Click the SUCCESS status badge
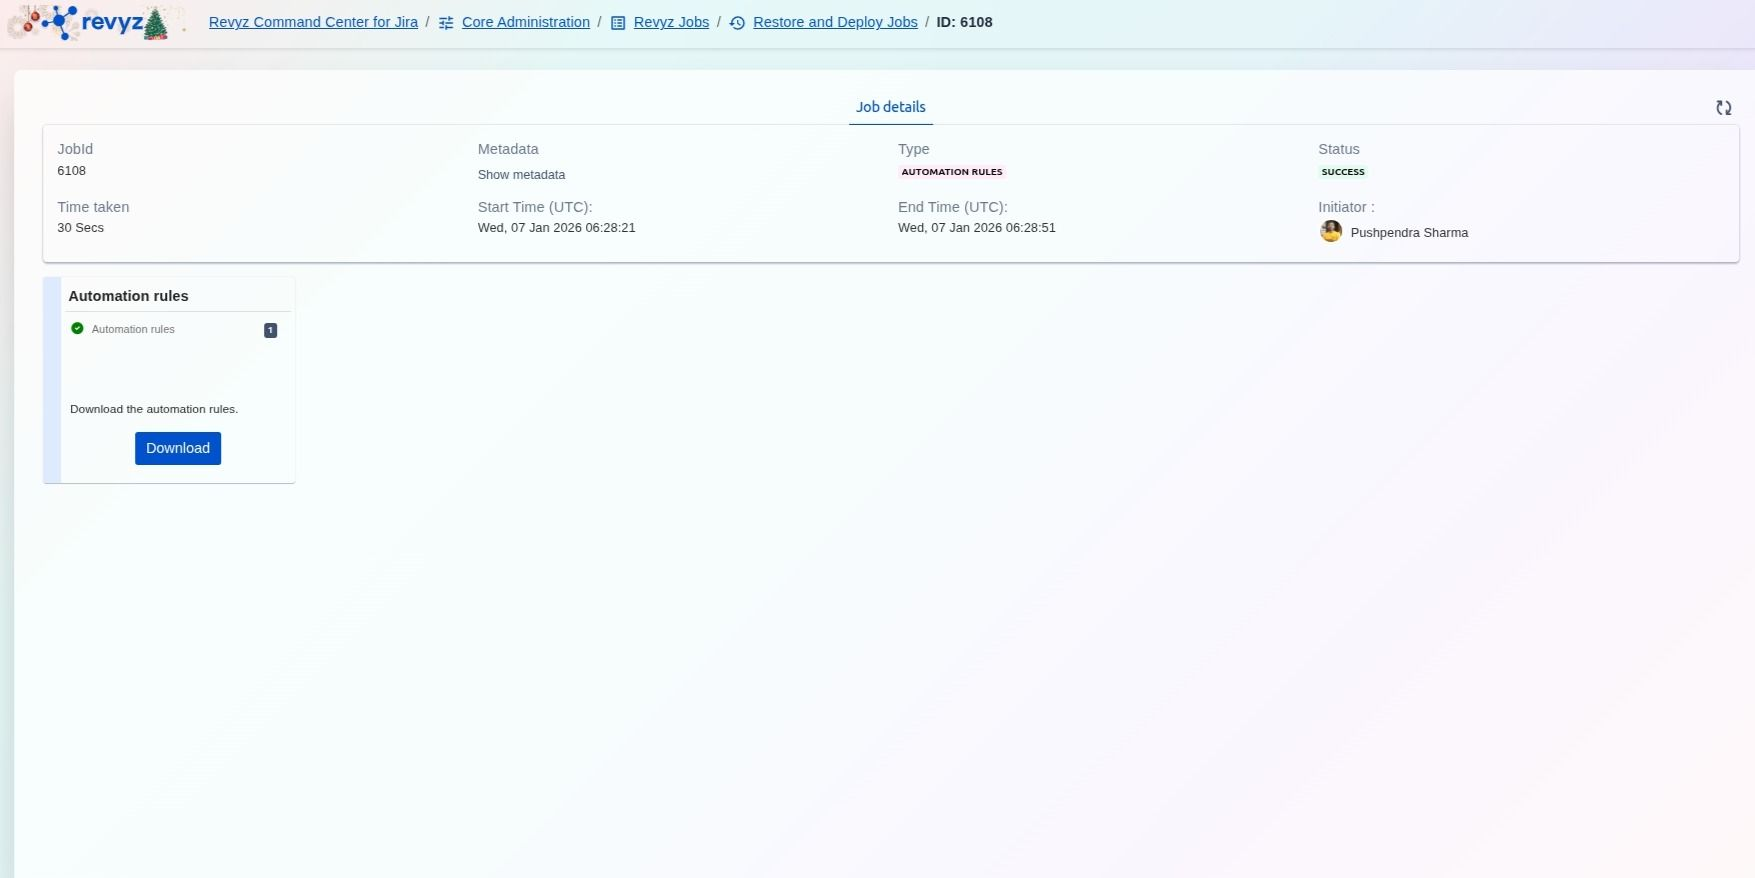This screenshot has width=1755, height=878. tap(1342, 172)
